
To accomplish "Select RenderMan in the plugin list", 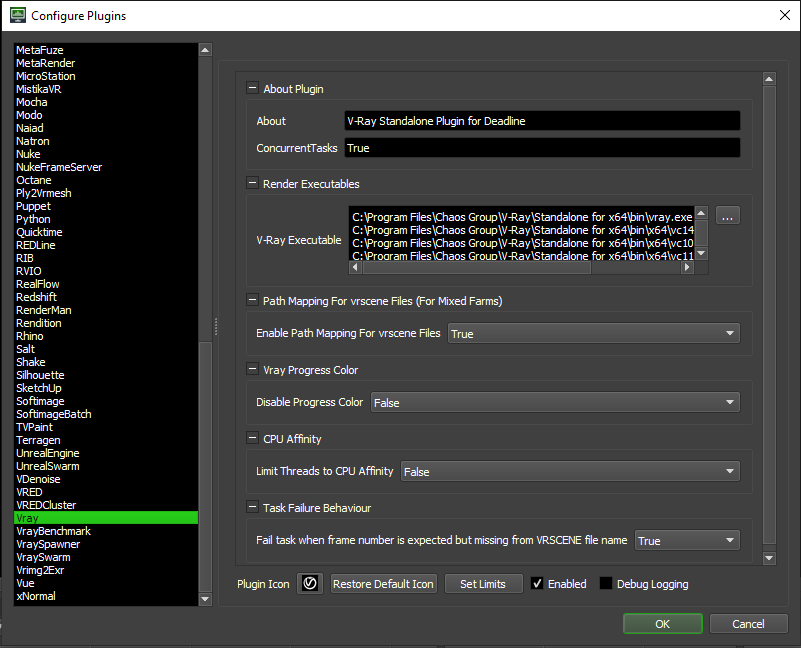I will pyautogui.click(x=106, y=310).
